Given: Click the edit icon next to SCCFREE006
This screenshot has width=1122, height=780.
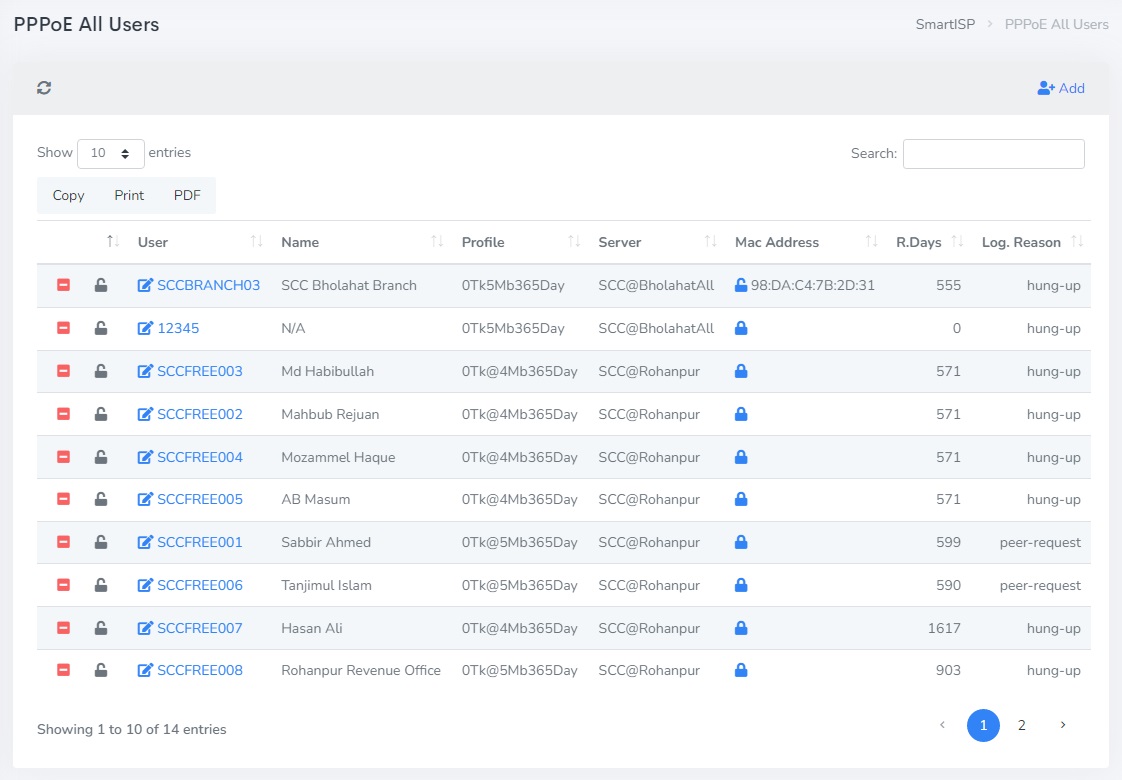Looking at the screenshot, I should click(x=145, y=586).
